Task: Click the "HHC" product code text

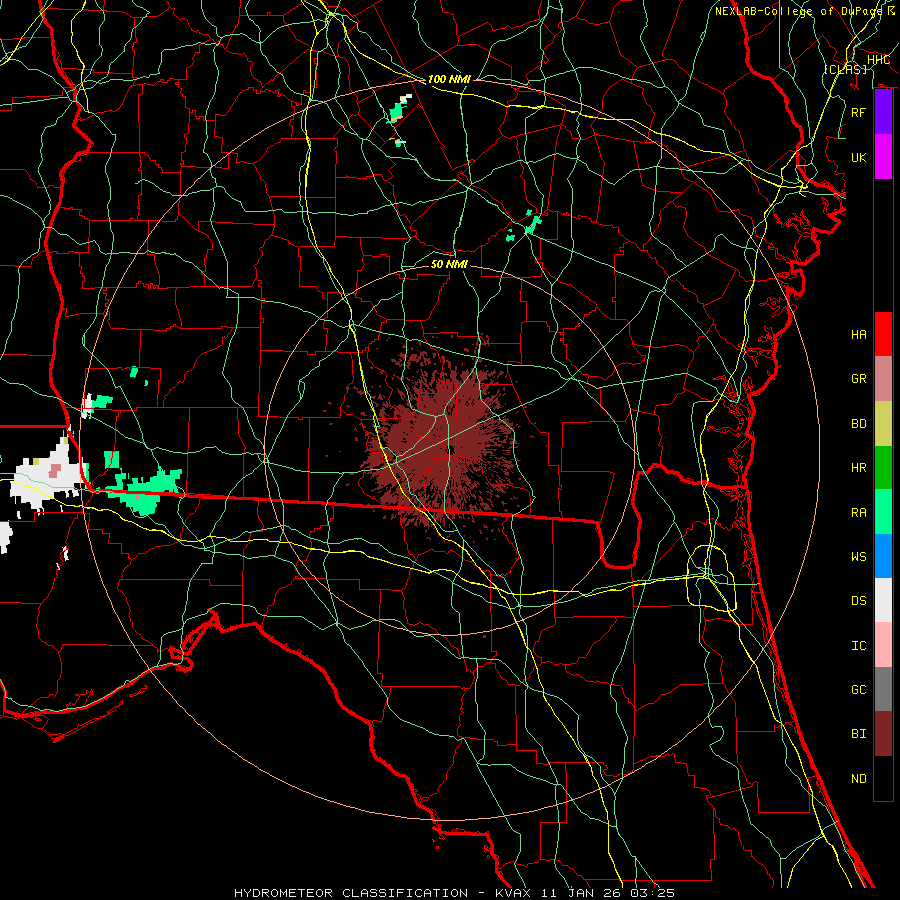Action: tap(878, 60)
